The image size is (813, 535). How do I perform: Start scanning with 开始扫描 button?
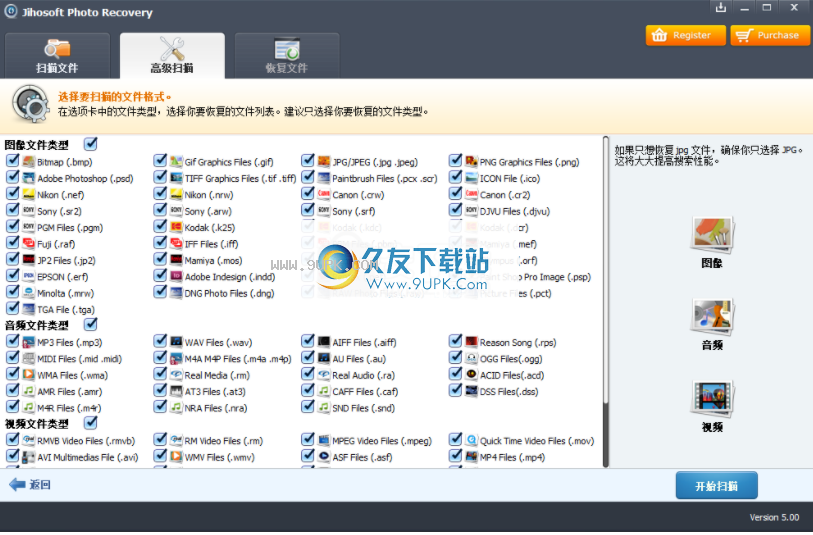(717, 486)
